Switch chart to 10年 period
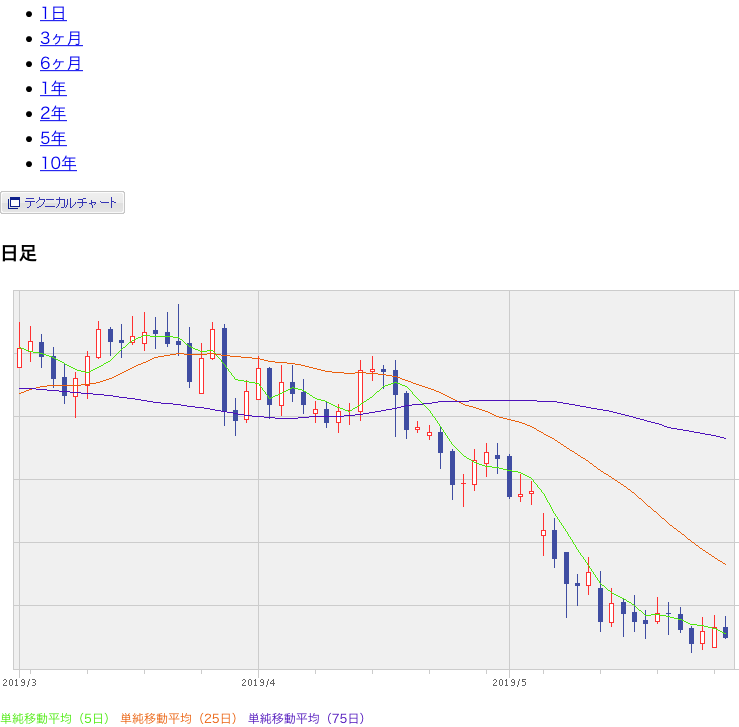 (58, 163)
